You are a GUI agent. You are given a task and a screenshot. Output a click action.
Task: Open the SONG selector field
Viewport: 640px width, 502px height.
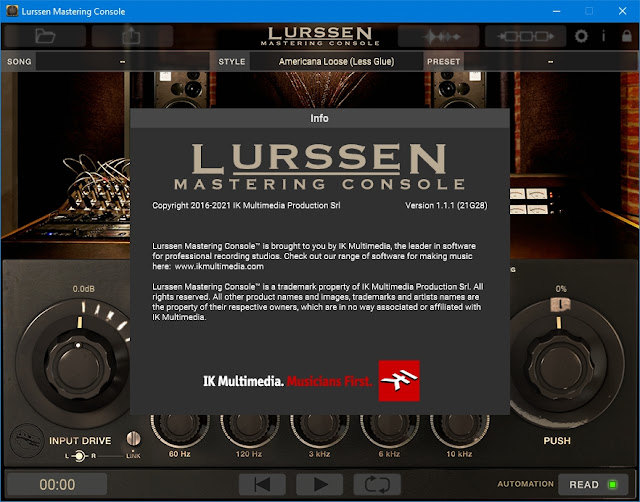coord(122,62)
